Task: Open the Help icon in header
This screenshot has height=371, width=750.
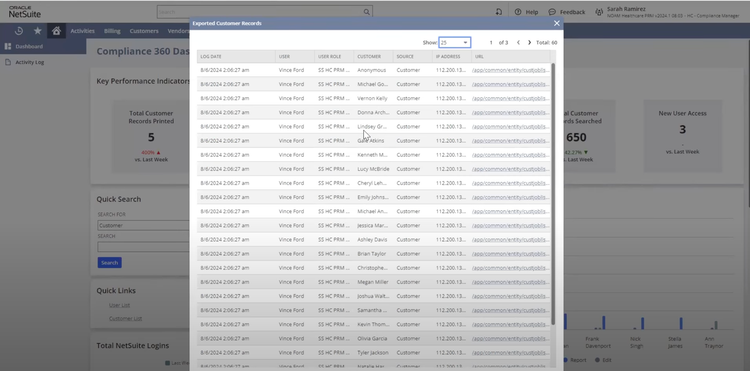Action: (x=518, y=12)
